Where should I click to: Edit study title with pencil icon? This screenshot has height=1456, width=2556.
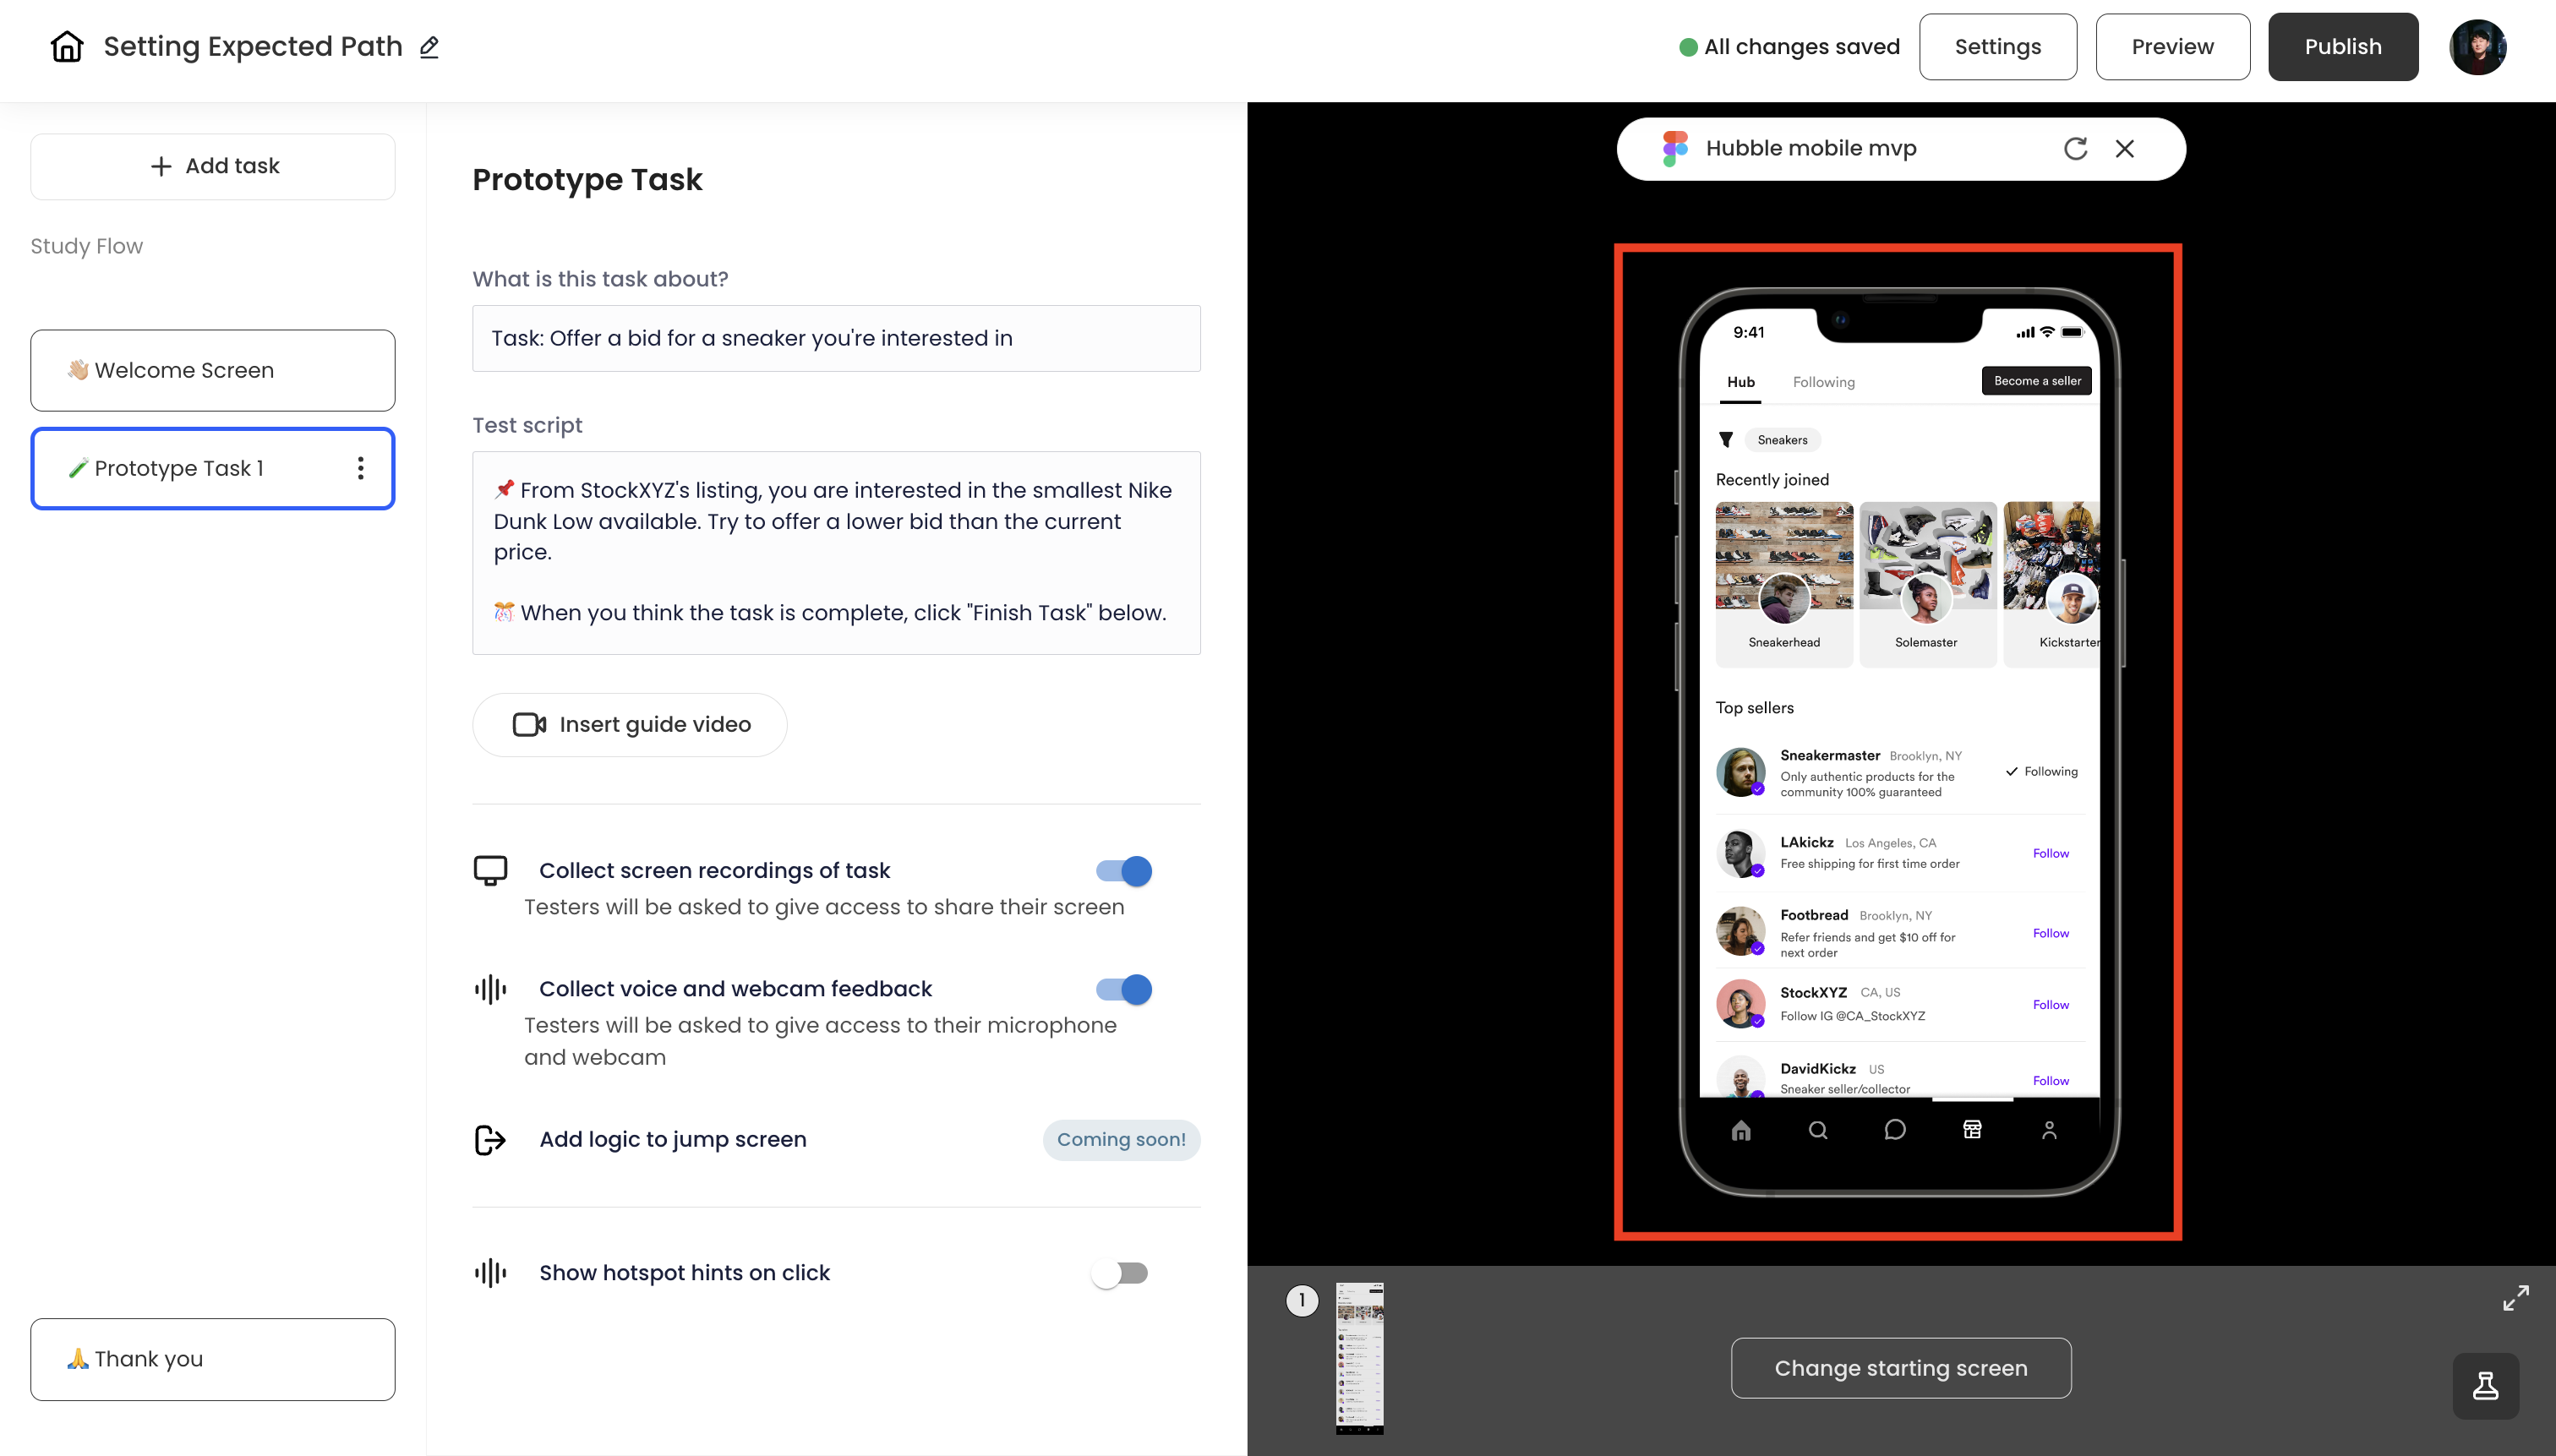click(429, 47)
